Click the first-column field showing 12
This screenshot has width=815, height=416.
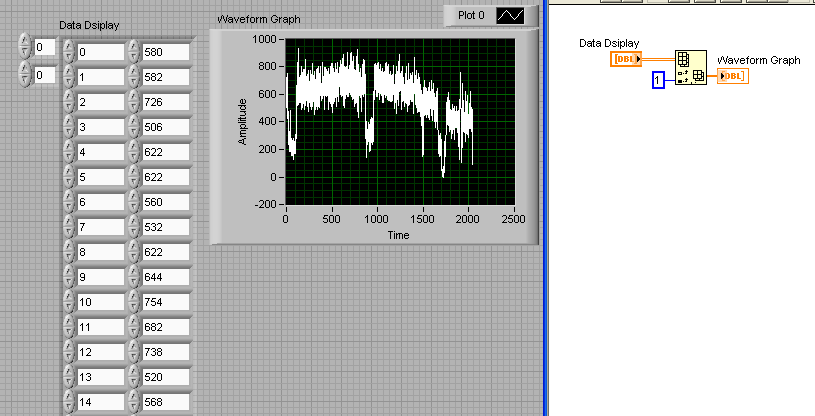click(x=101, y=352)
